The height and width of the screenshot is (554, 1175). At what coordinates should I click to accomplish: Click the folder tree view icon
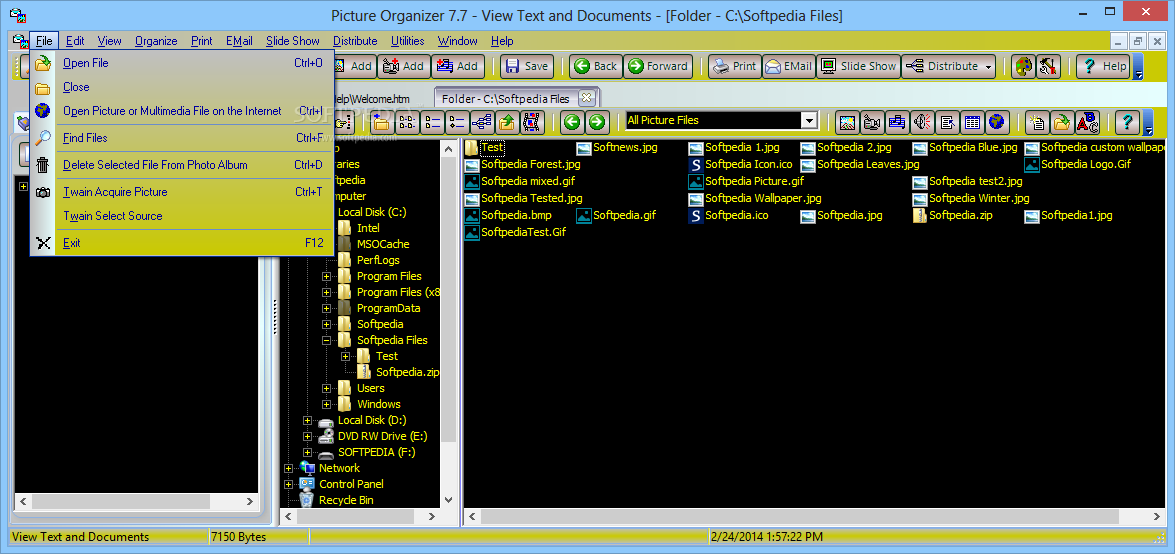coord(481,121)
